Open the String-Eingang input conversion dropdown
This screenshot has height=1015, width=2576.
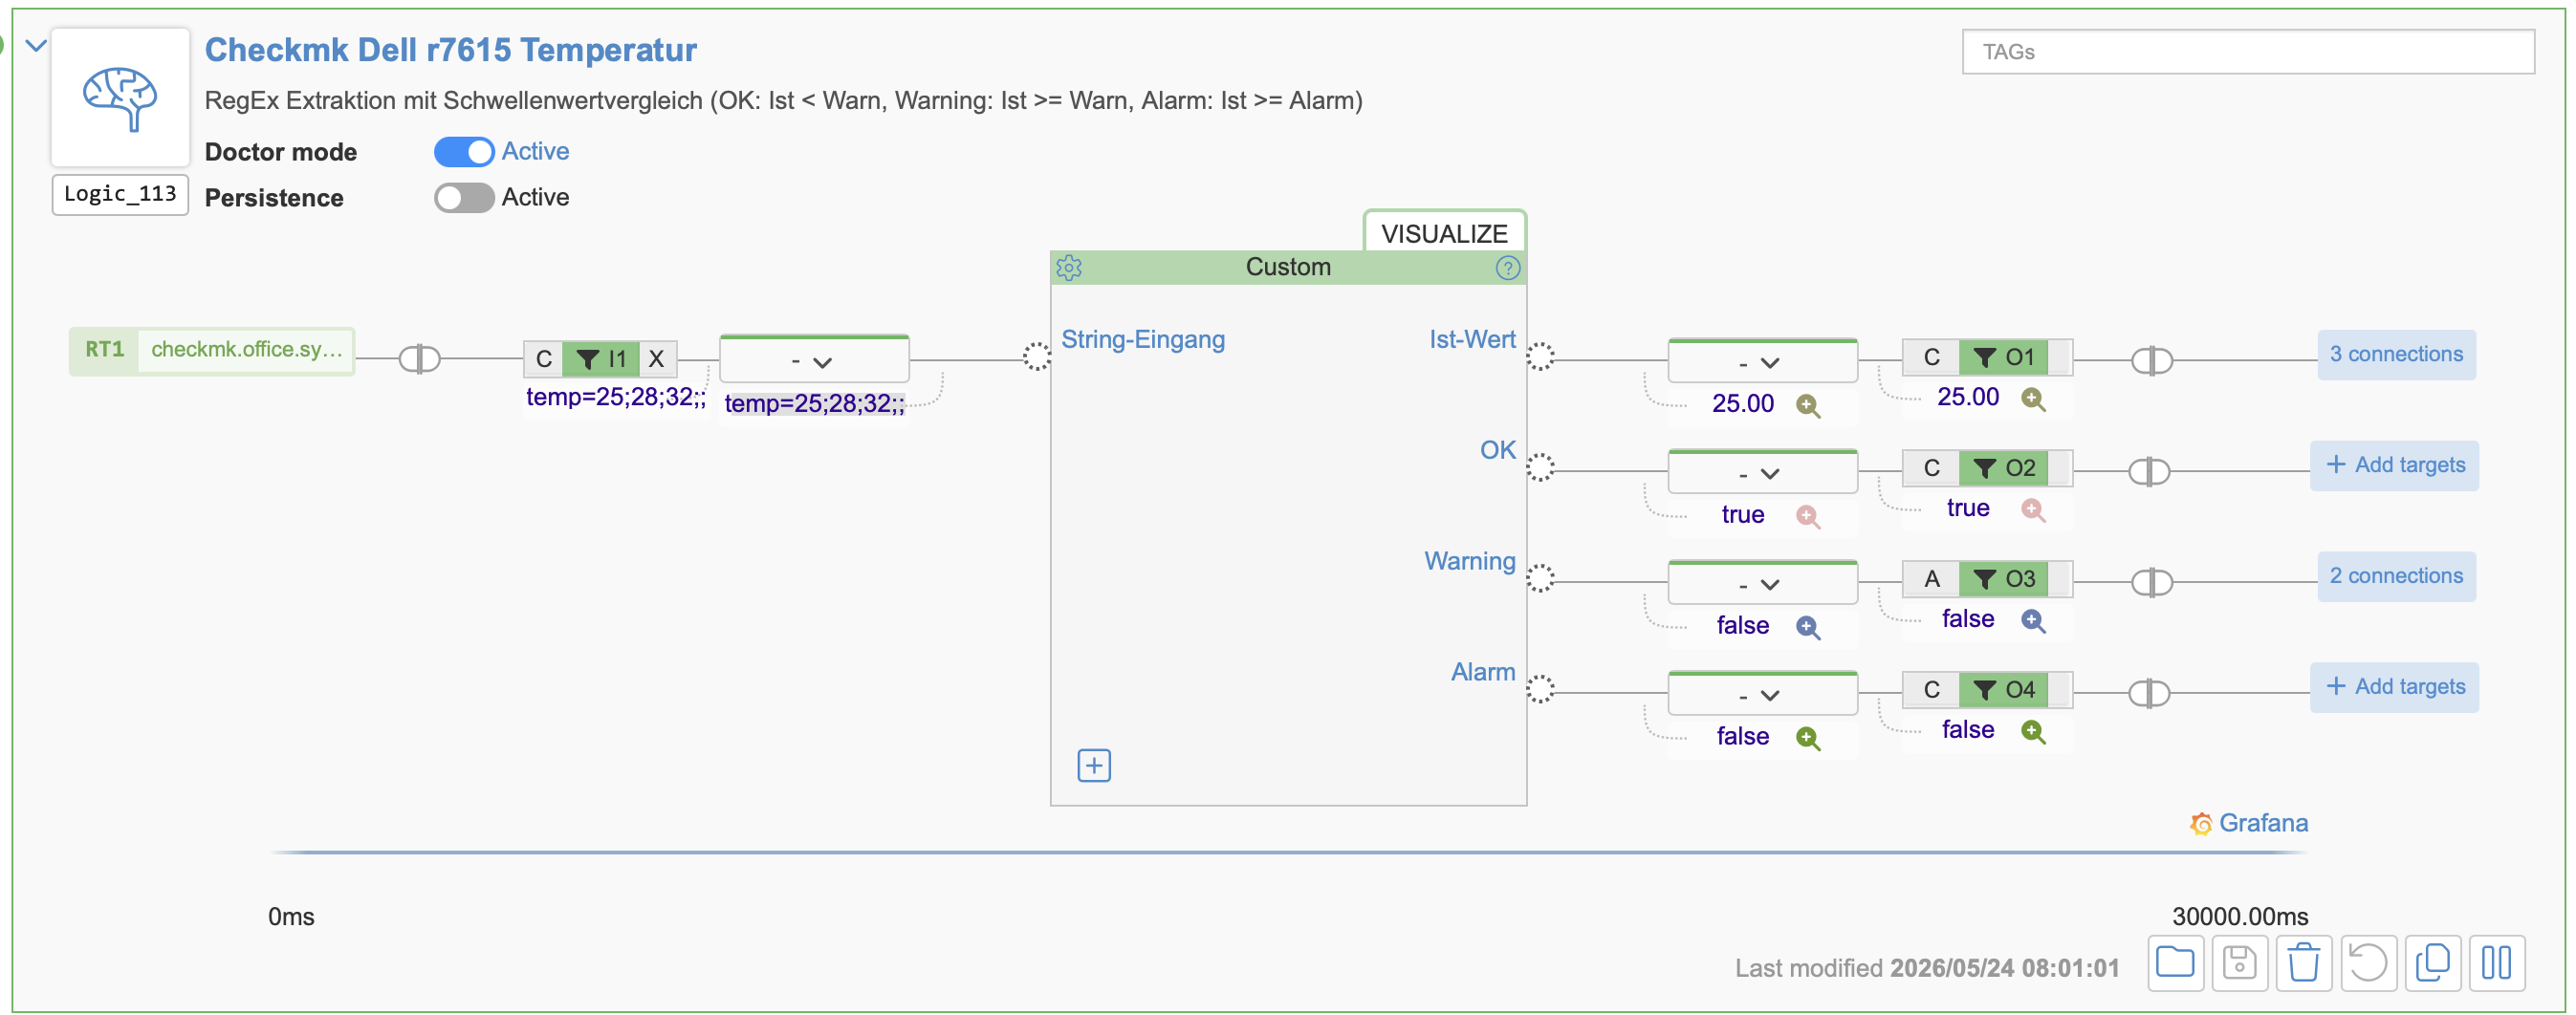pyautogui.click(x=813, y=361)
